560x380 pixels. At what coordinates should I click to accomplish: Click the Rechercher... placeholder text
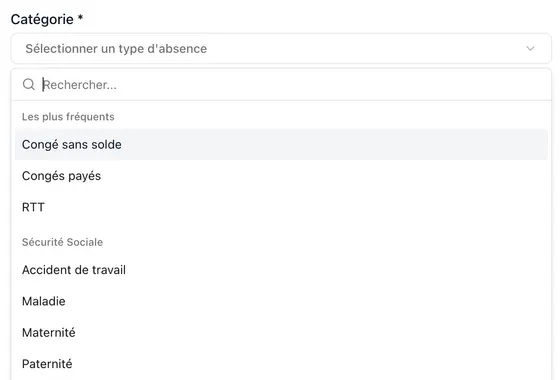coord(80,85)
